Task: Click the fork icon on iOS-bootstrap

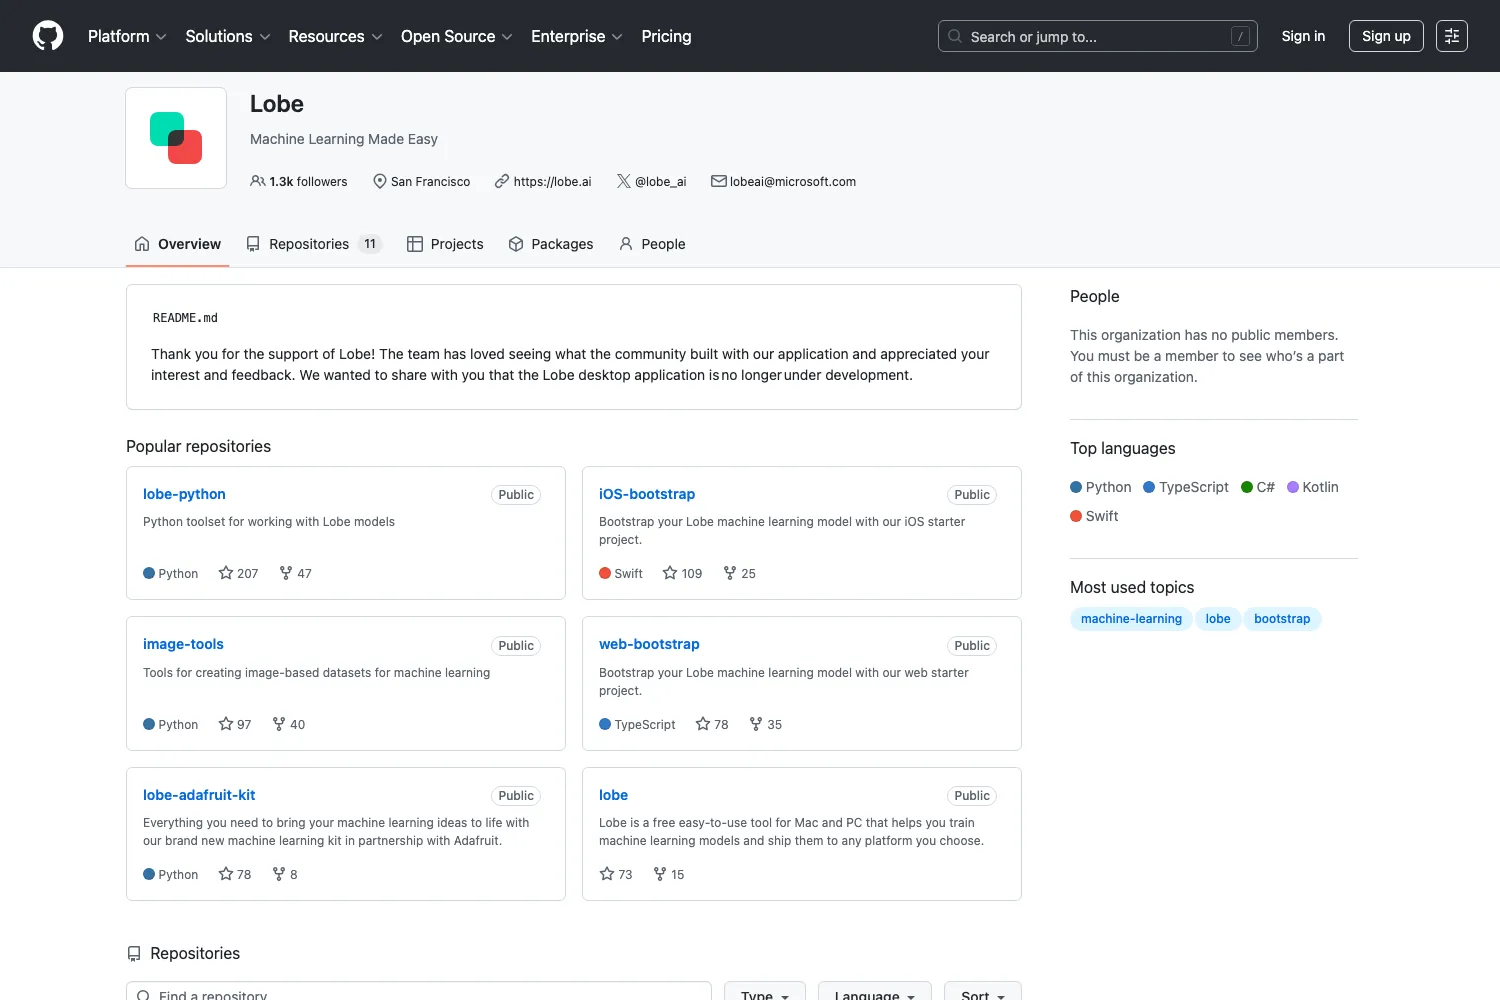Action: pyautogui.click(x=730, y=573)
